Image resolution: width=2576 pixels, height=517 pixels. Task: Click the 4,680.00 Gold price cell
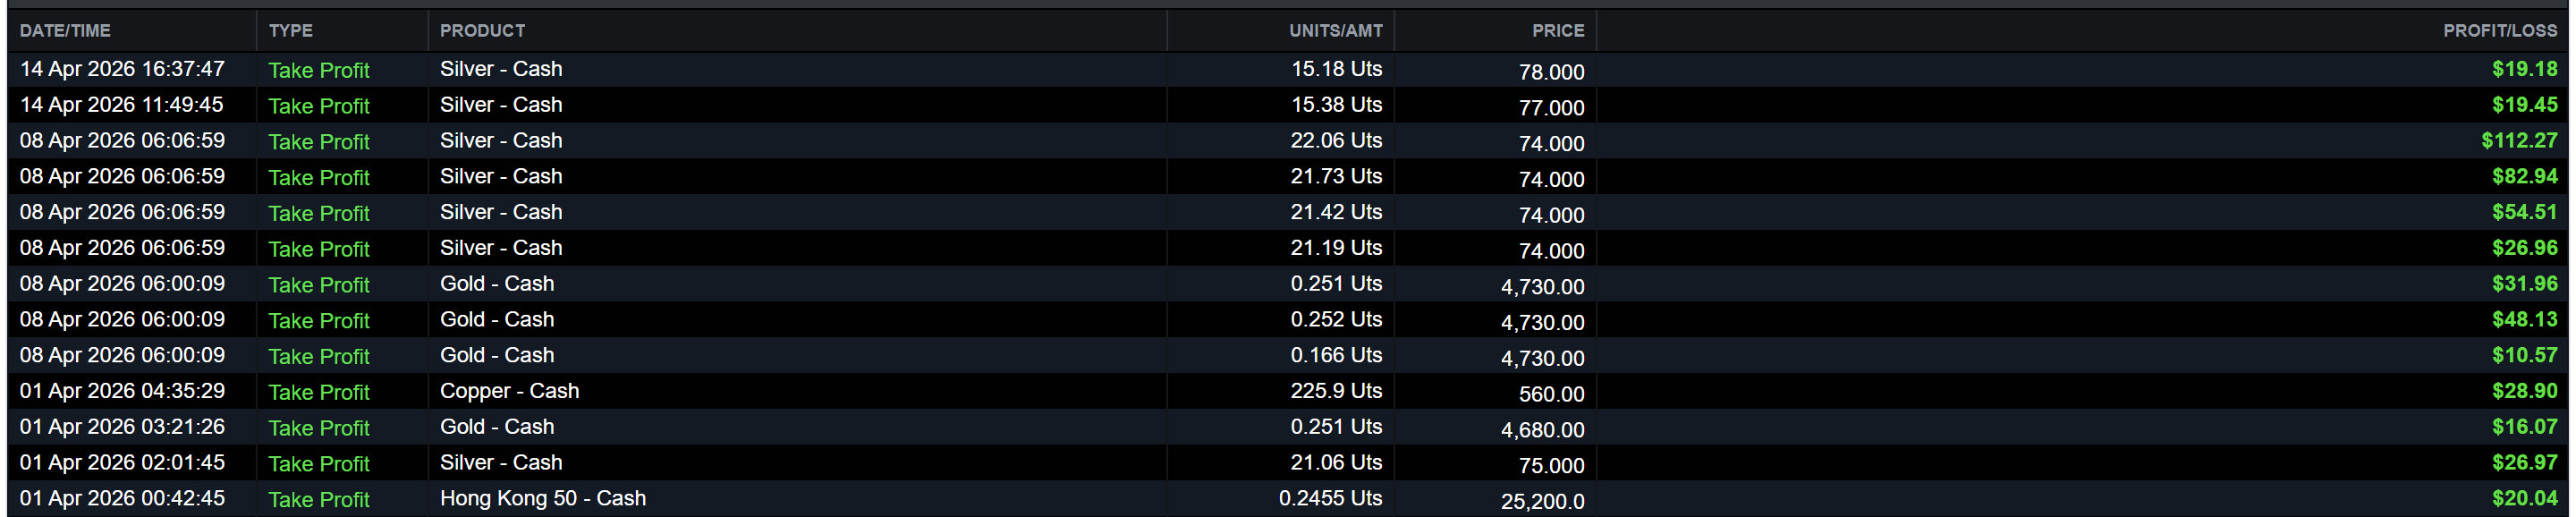tap(1542, 430)
